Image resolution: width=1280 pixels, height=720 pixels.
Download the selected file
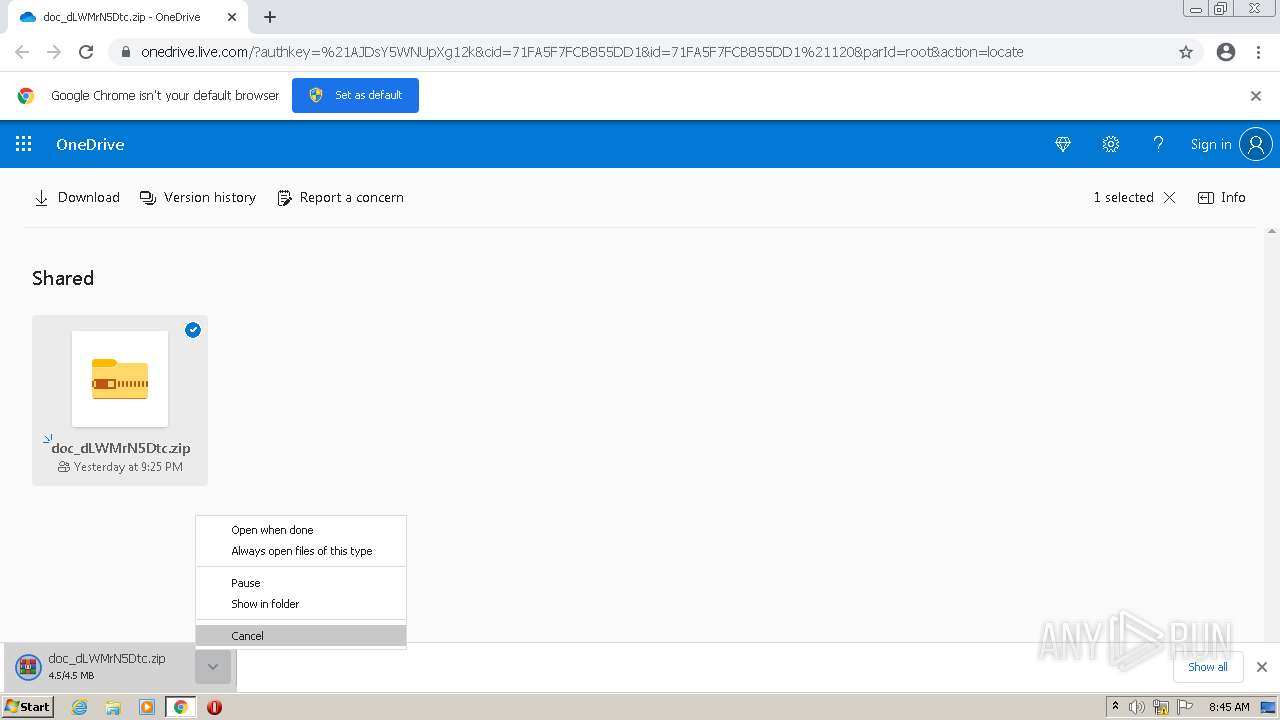coord(77,197)
